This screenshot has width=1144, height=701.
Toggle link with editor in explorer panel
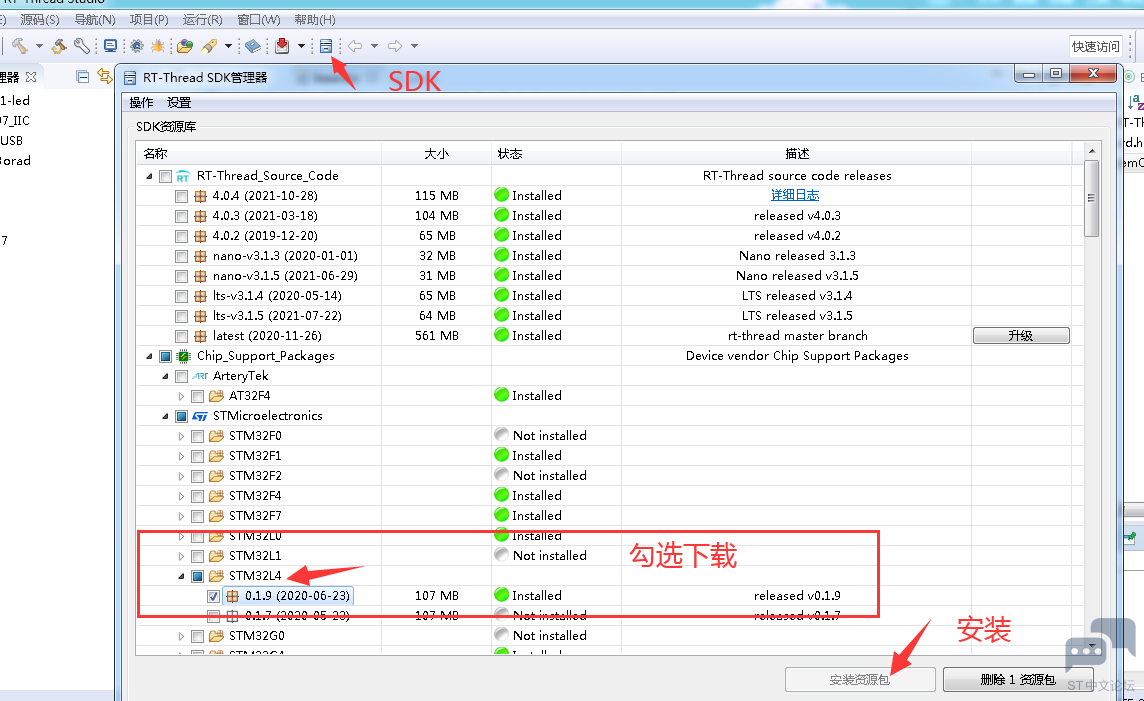105,76
